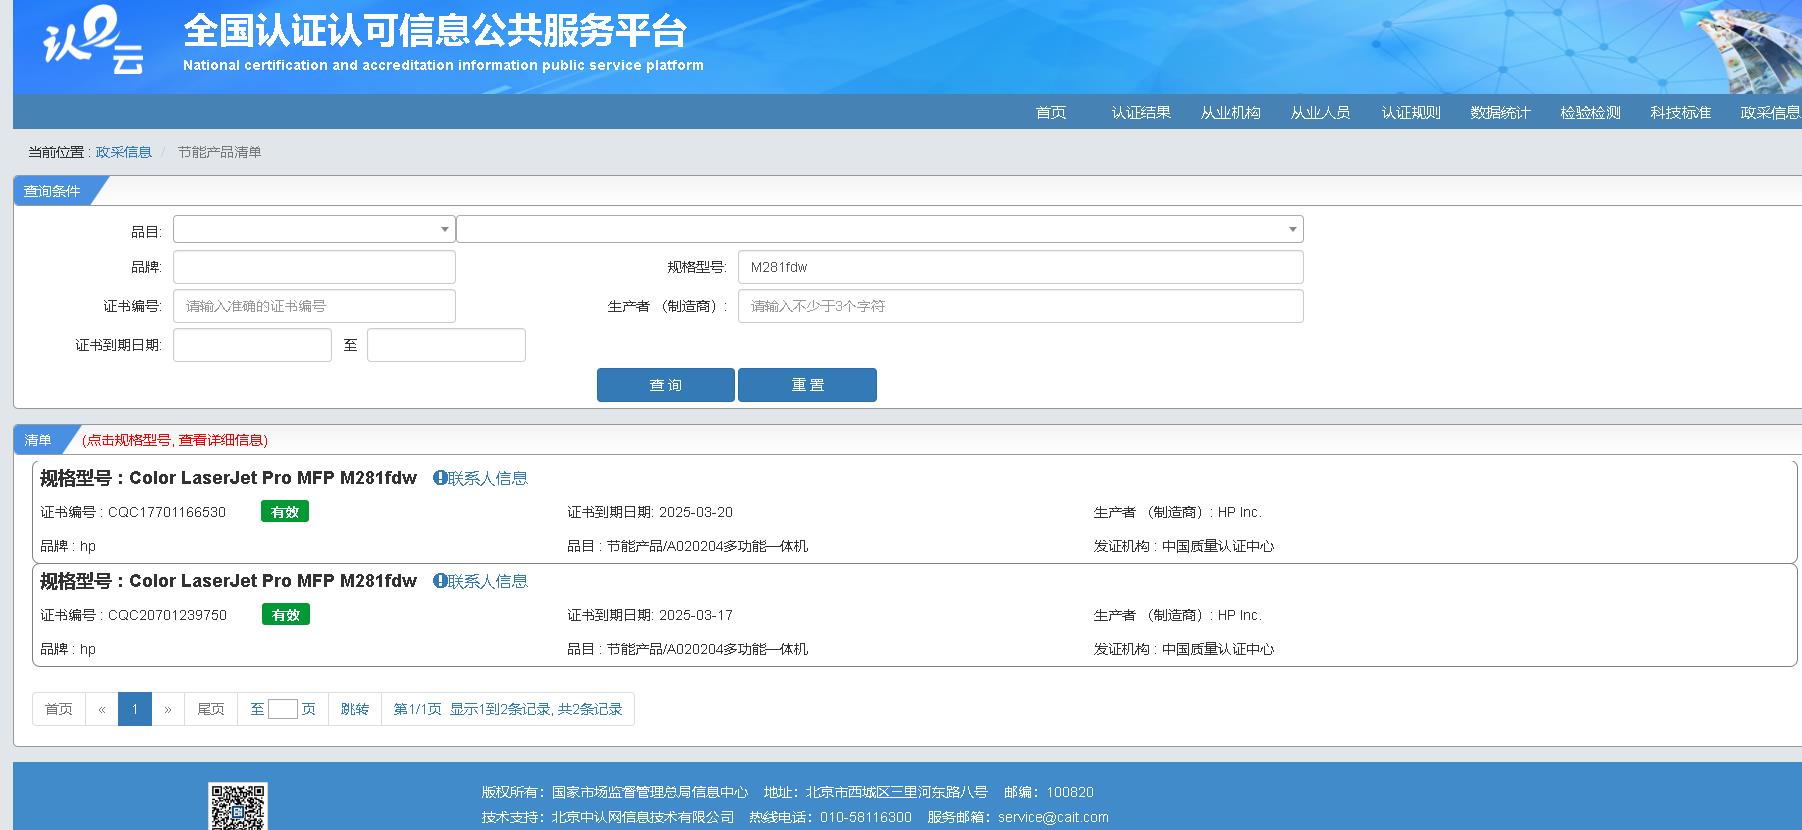Click the 规格型号 field containing M281fdw
The image size is (1802, 830).
(x=1021, y=267)
